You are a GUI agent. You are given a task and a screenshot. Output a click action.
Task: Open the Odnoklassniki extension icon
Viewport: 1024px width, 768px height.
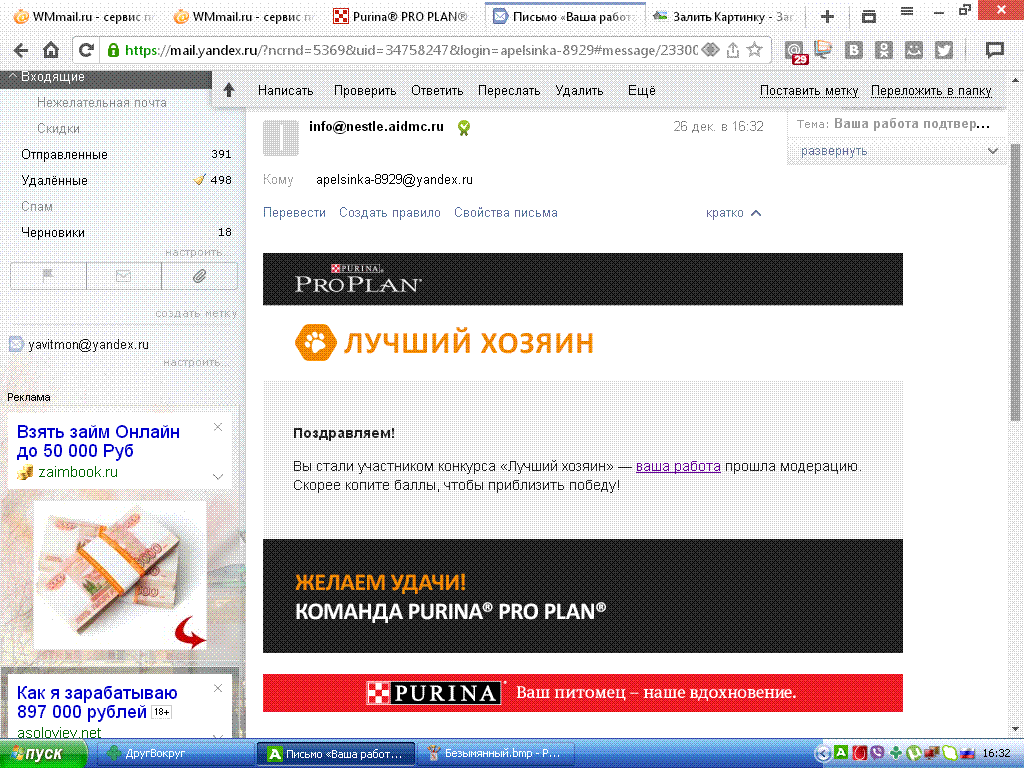[x=884, y=50]
